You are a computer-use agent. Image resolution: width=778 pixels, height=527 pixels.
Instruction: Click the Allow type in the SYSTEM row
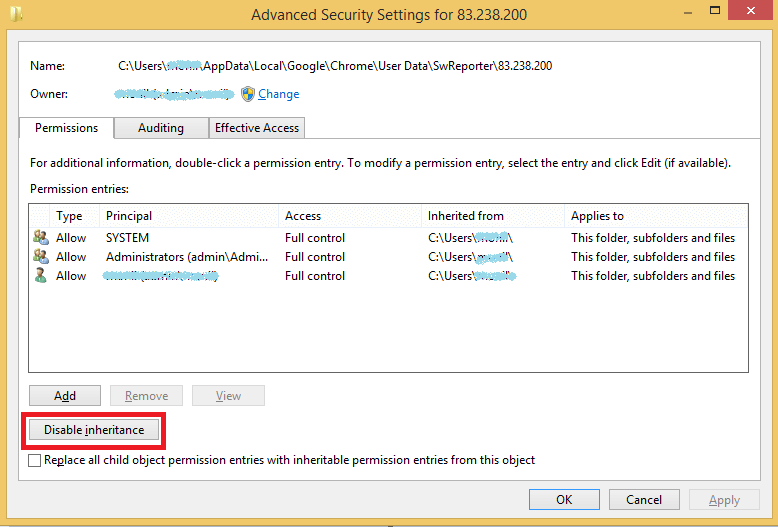coord(71,238)
